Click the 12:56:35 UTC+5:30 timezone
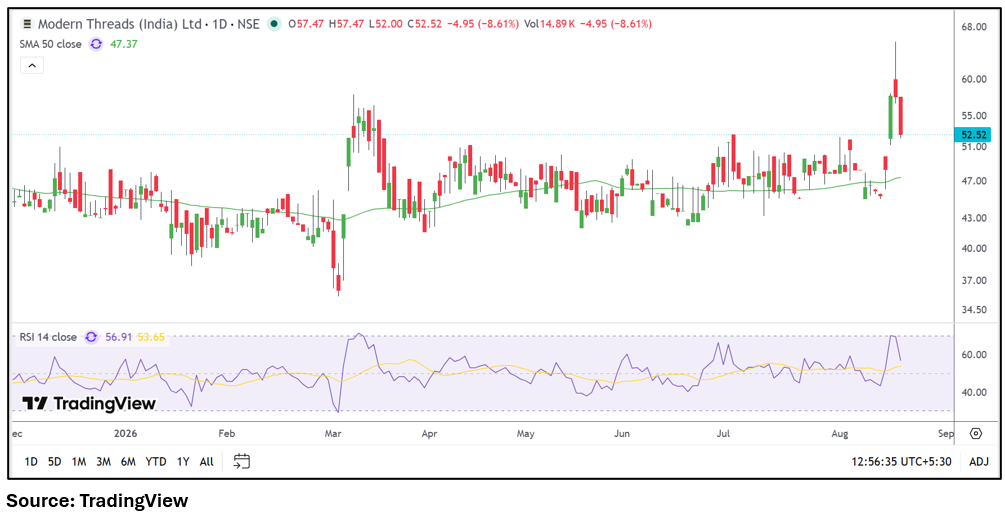1005x517 pixels. (901, 461)
